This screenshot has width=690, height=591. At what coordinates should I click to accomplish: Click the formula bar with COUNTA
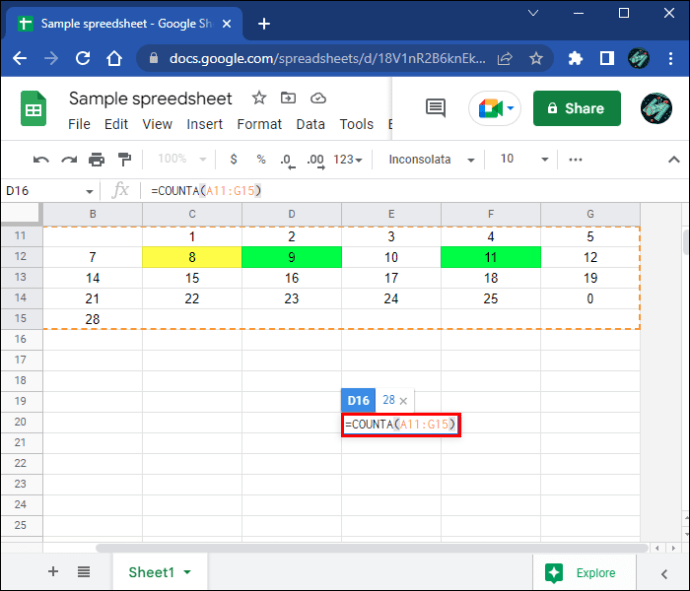[x=414, y=191]
